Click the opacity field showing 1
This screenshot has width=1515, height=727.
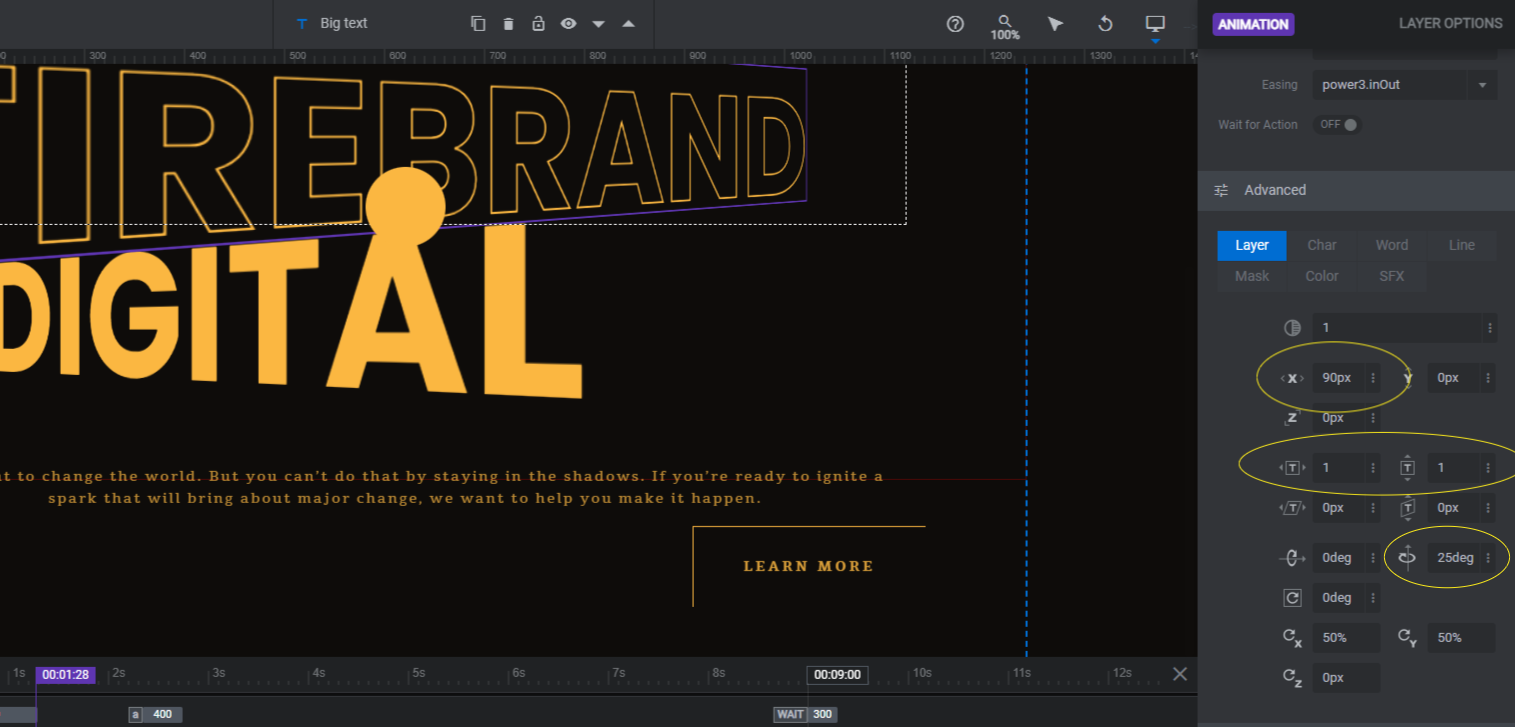coord(1397,328)
